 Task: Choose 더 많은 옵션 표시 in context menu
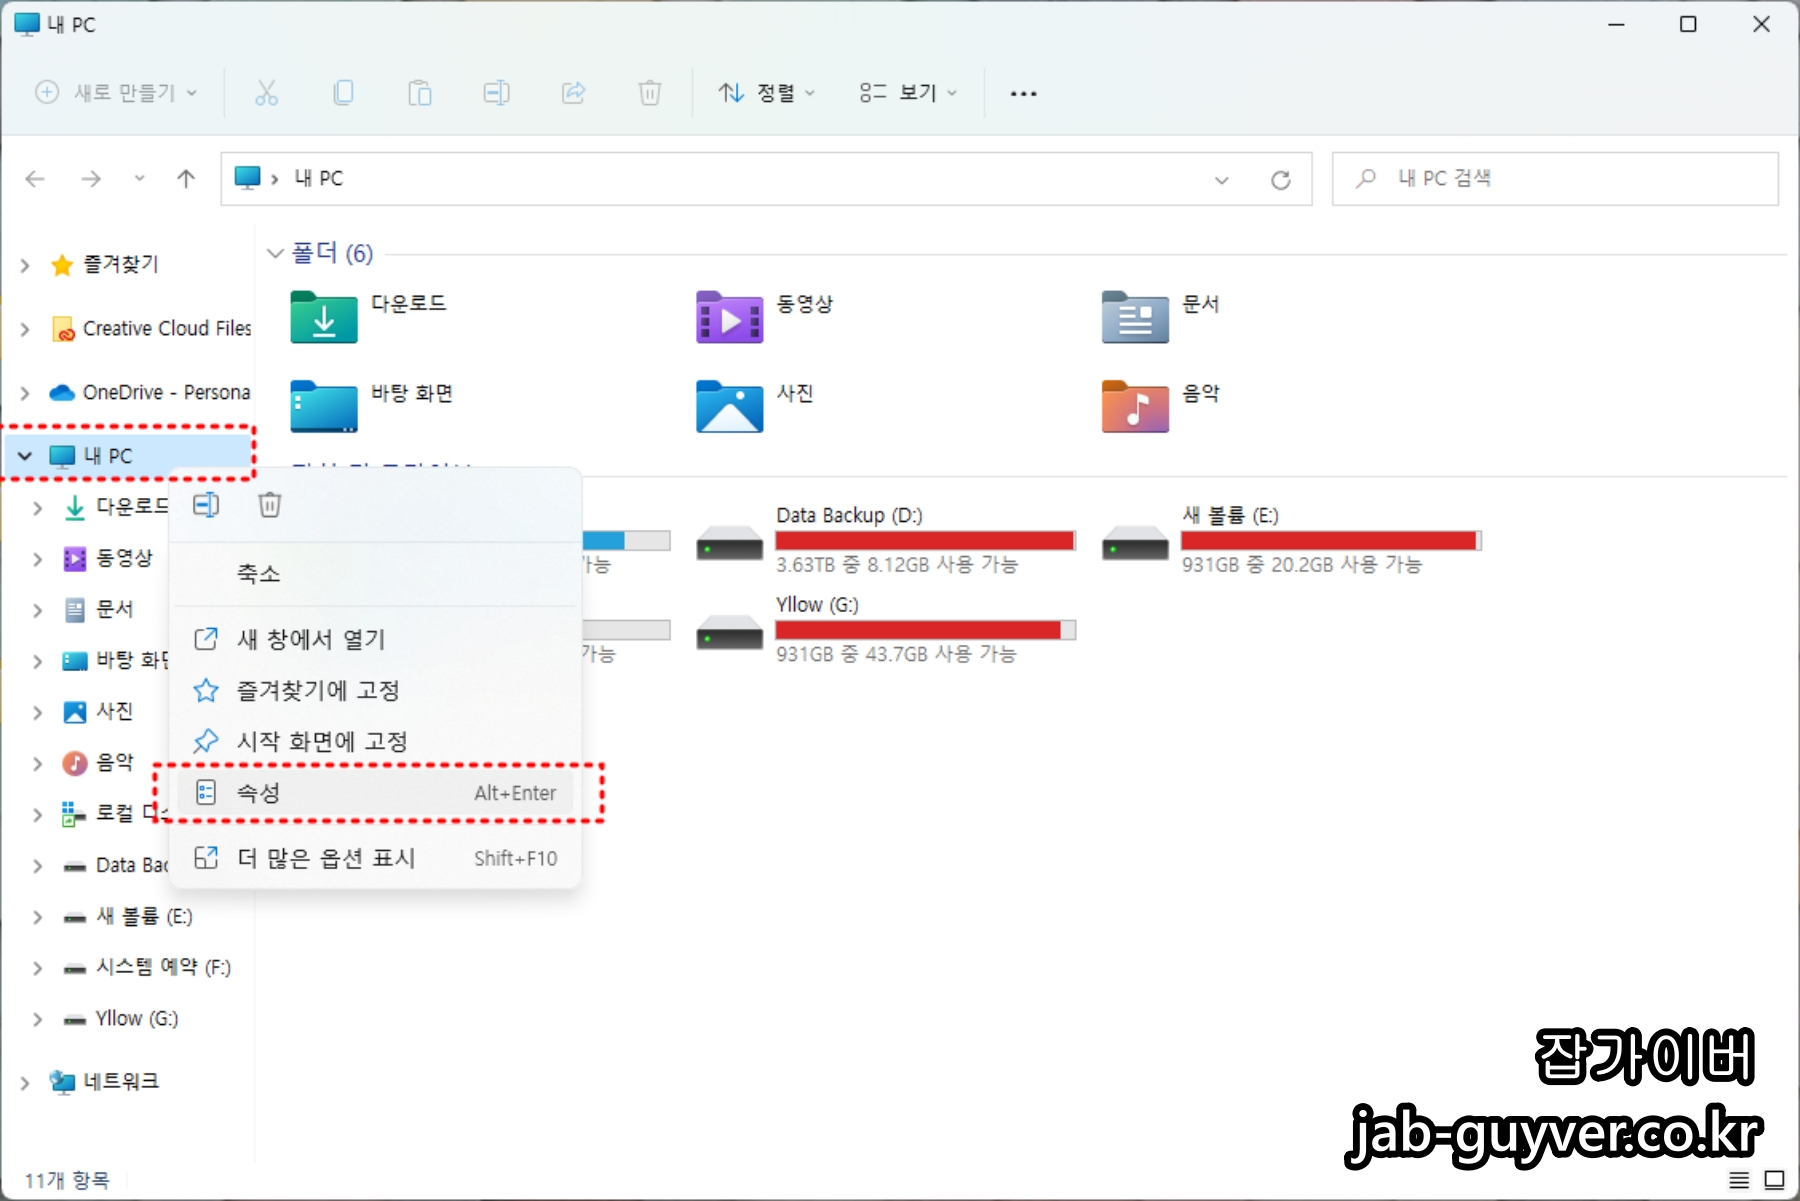click(x=376, y=858)
